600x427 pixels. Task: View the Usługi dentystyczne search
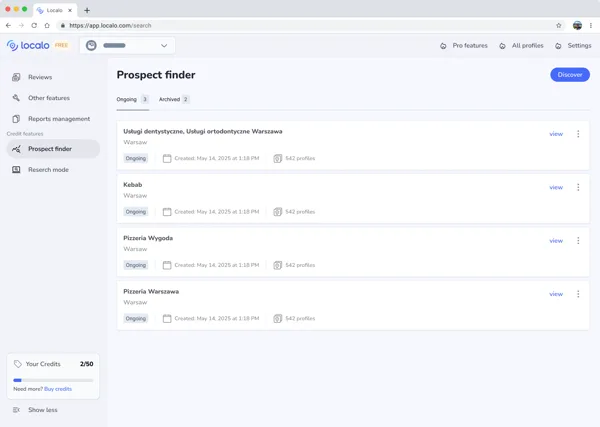click(x=556, y=134)
